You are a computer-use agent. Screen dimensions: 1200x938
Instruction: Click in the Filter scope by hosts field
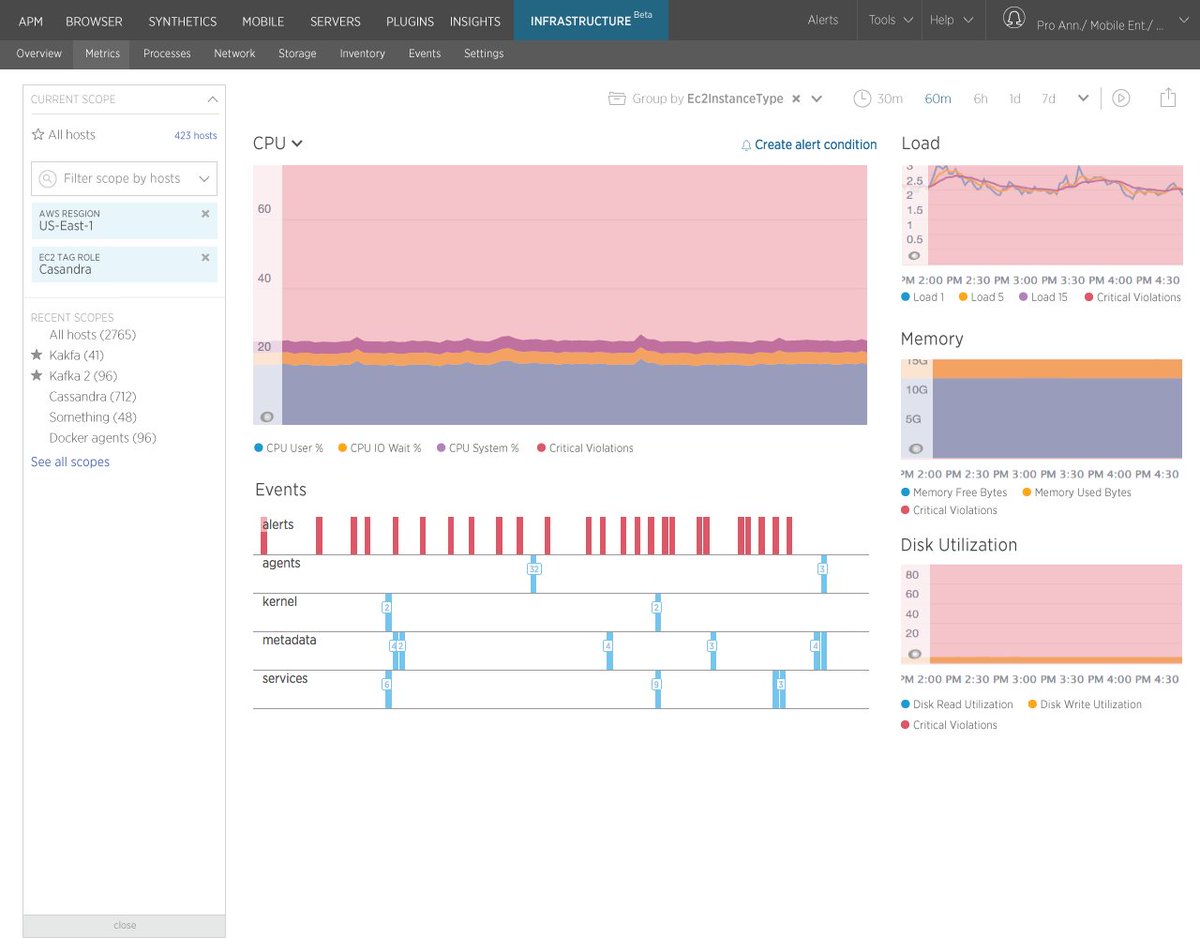pyautogui.click(x=124, y=179)
